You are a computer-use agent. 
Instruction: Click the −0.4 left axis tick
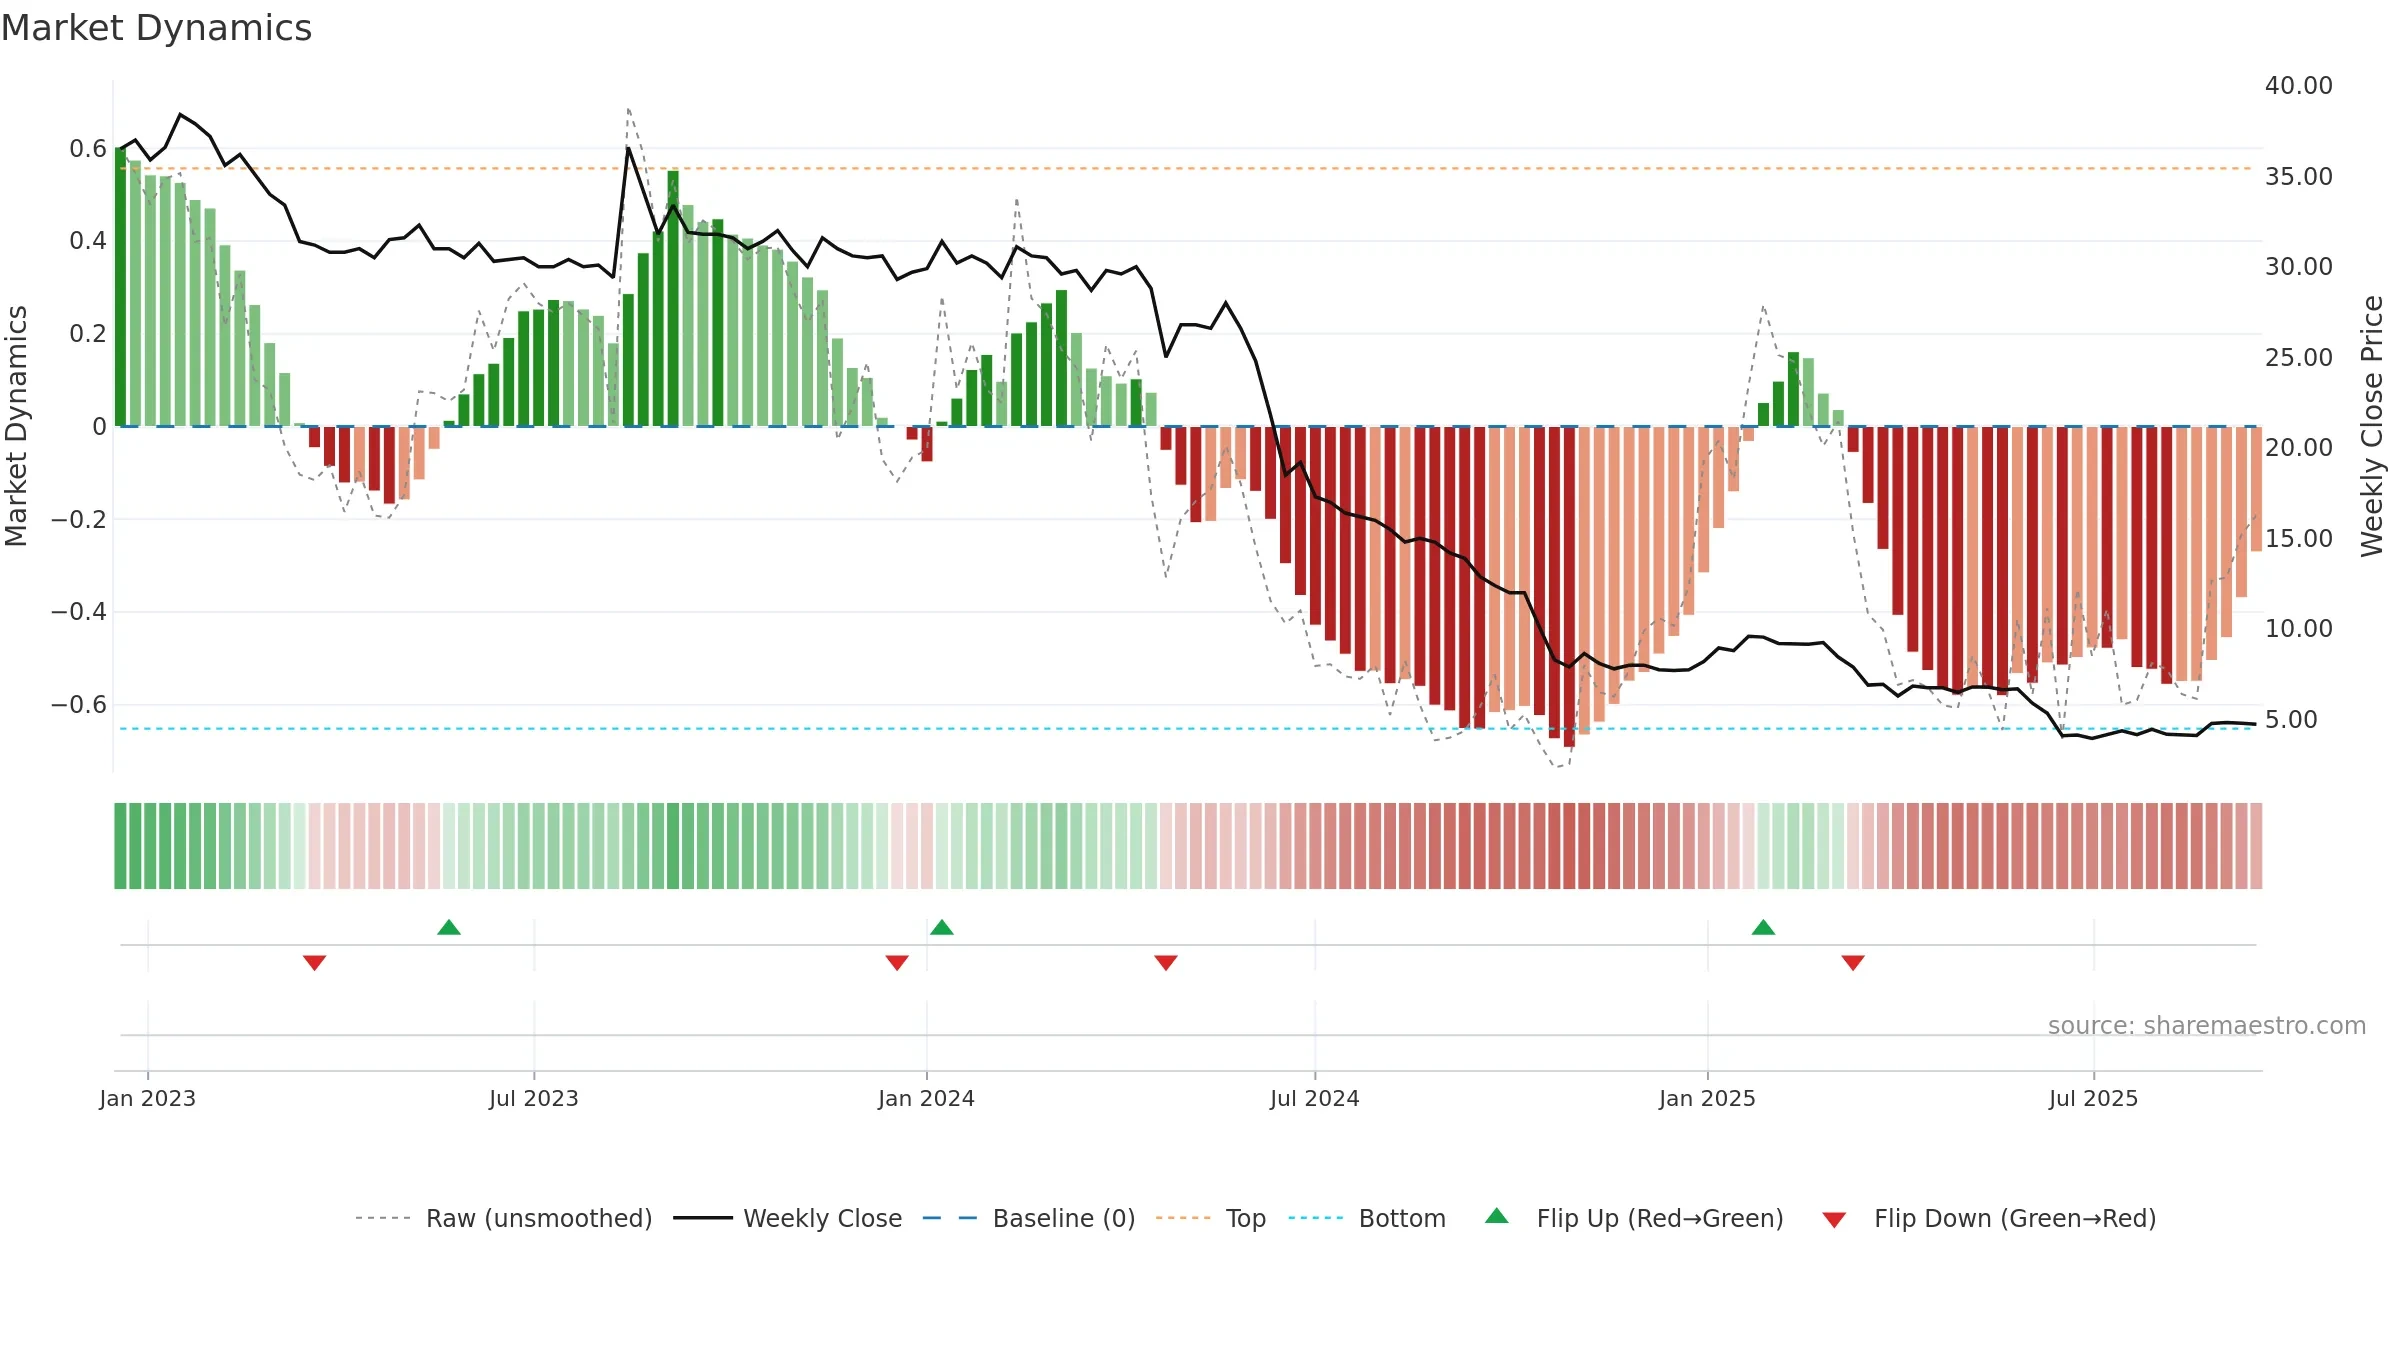[79, 612]
